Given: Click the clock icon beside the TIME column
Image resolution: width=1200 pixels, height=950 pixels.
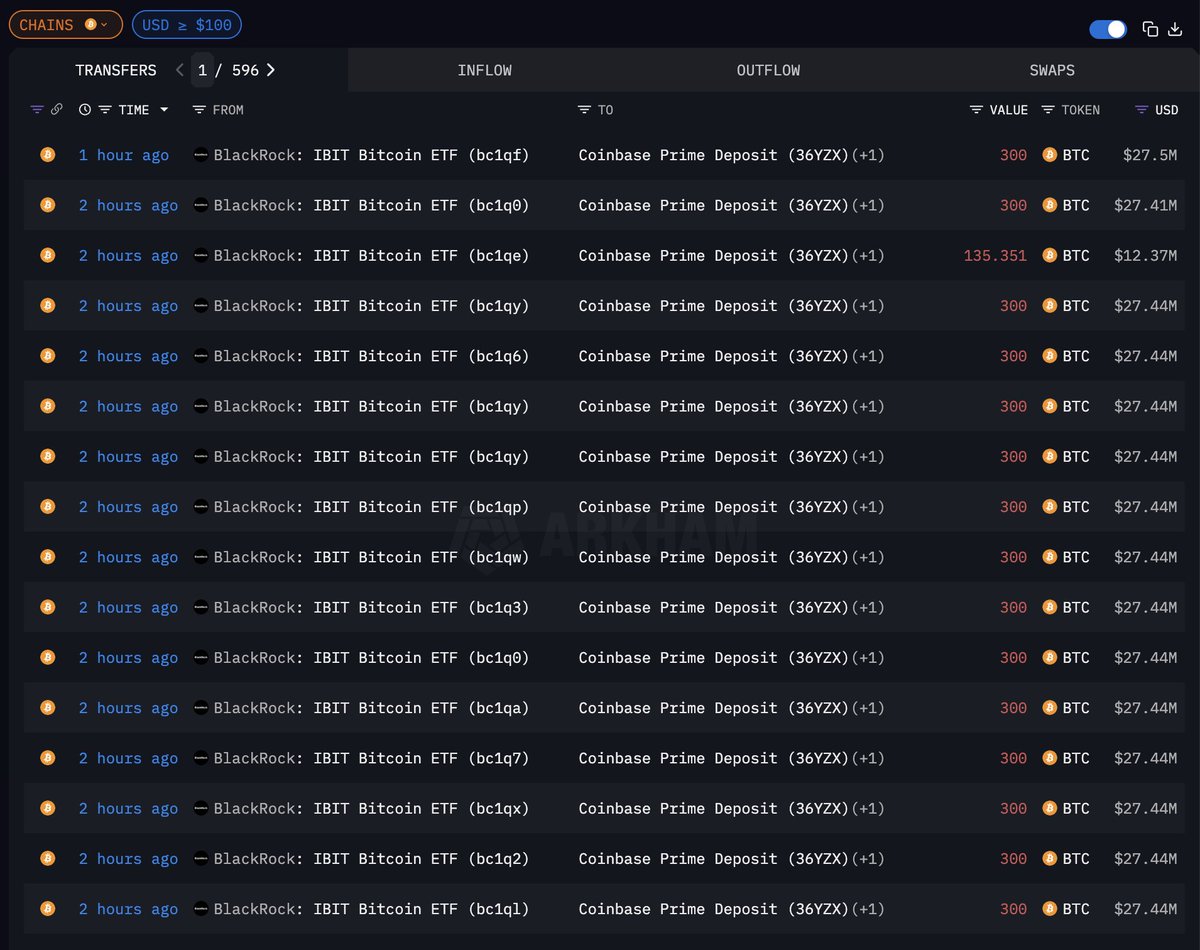Looking at the screenshot, I should coord(84,110).
